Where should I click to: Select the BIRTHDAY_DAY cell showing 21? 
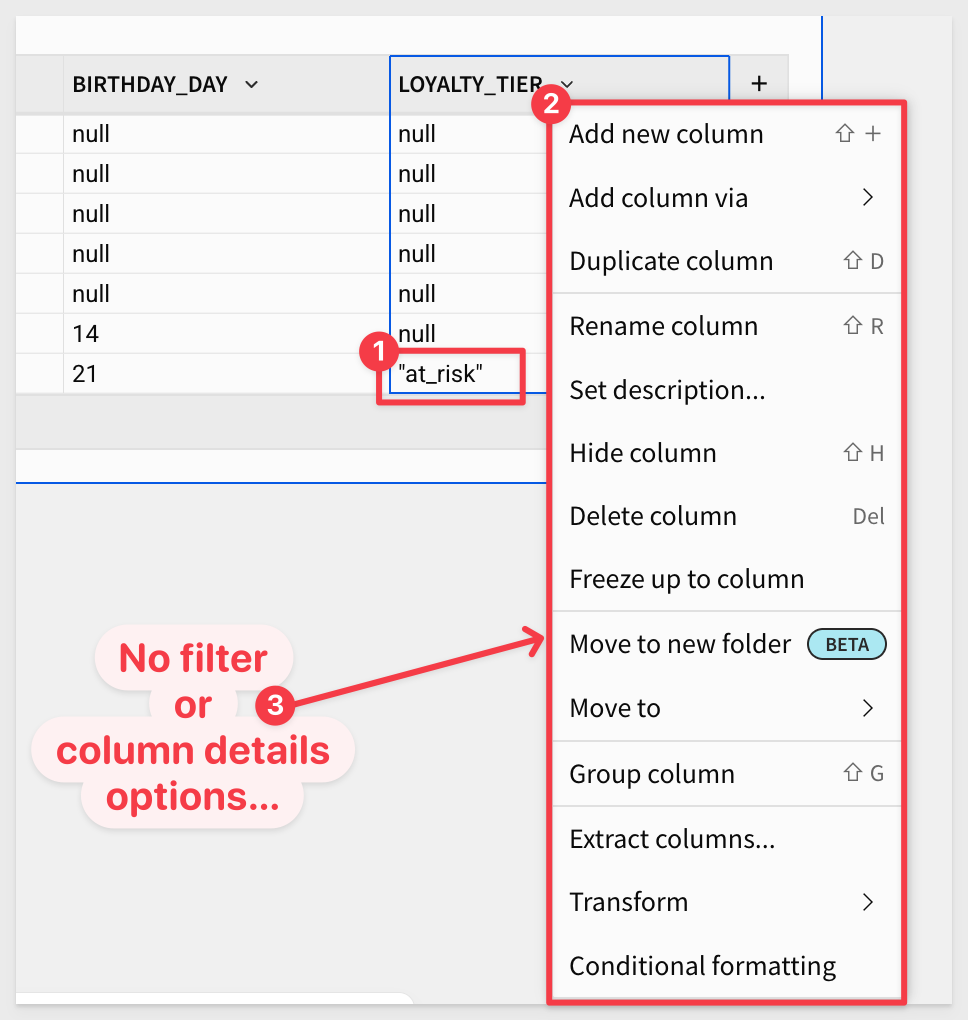coord(226,374)
